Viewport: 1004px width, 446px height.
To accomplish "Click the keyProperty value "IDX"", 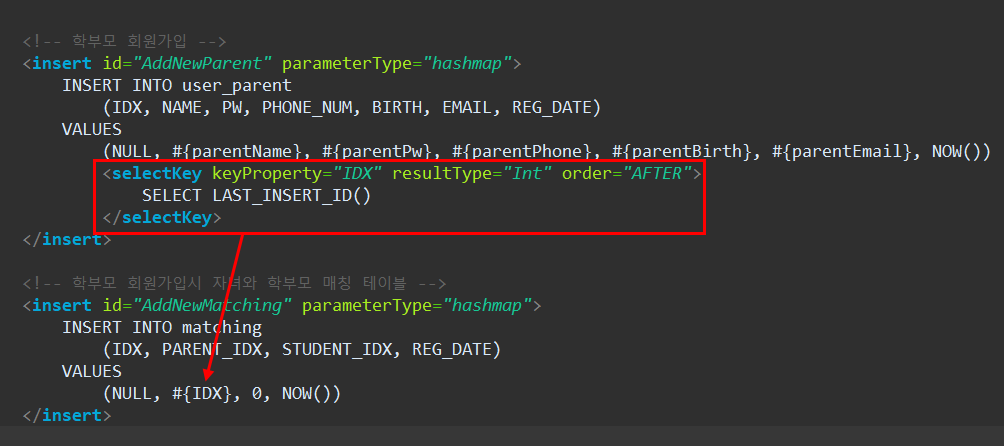I will click(357, 174).
